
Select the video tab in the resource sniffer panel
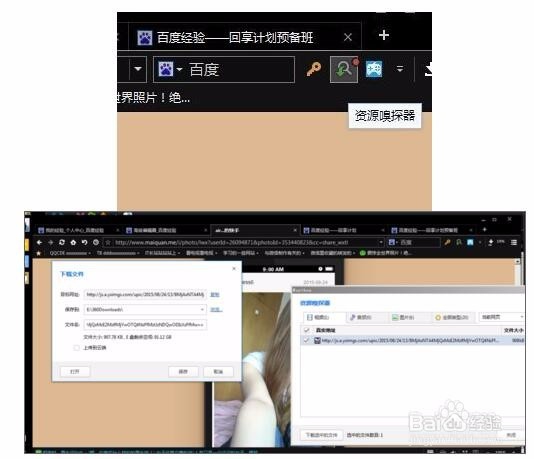[x=324, y=317]
